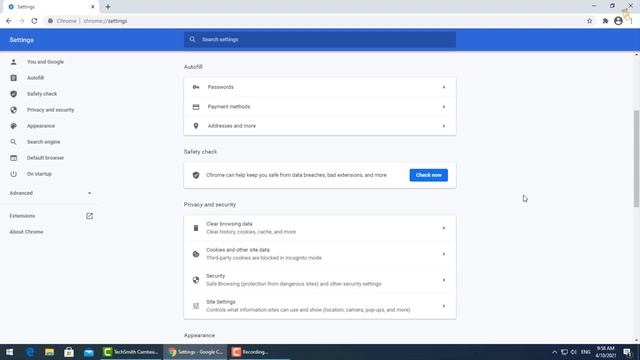This screenshot has width=640, height=360.
Task: Show hidden system tray icons
Action: pos(554,352)
